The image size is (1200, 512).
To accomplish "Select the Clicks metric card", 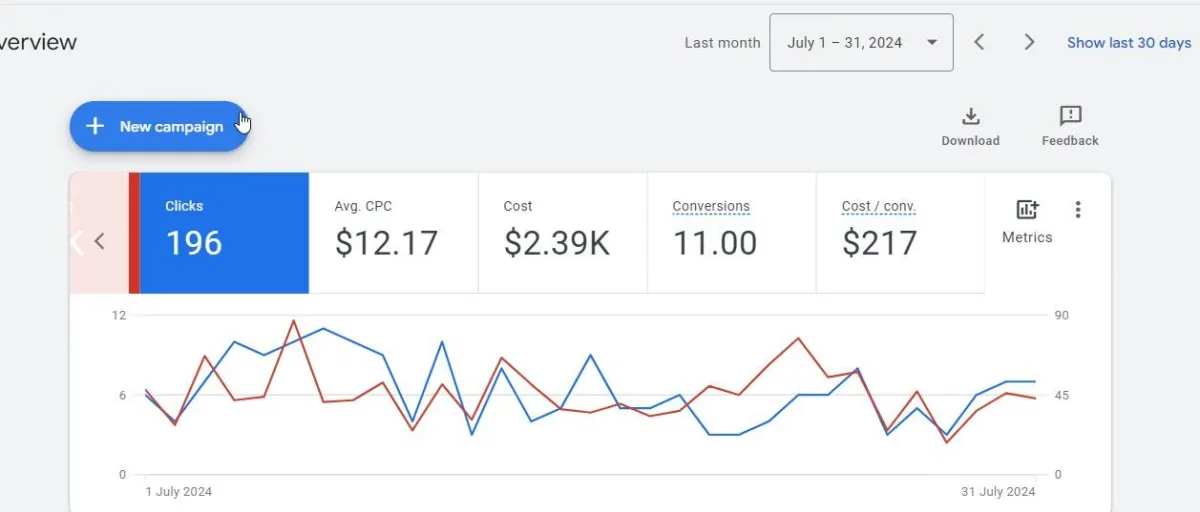I will point(224,233).
